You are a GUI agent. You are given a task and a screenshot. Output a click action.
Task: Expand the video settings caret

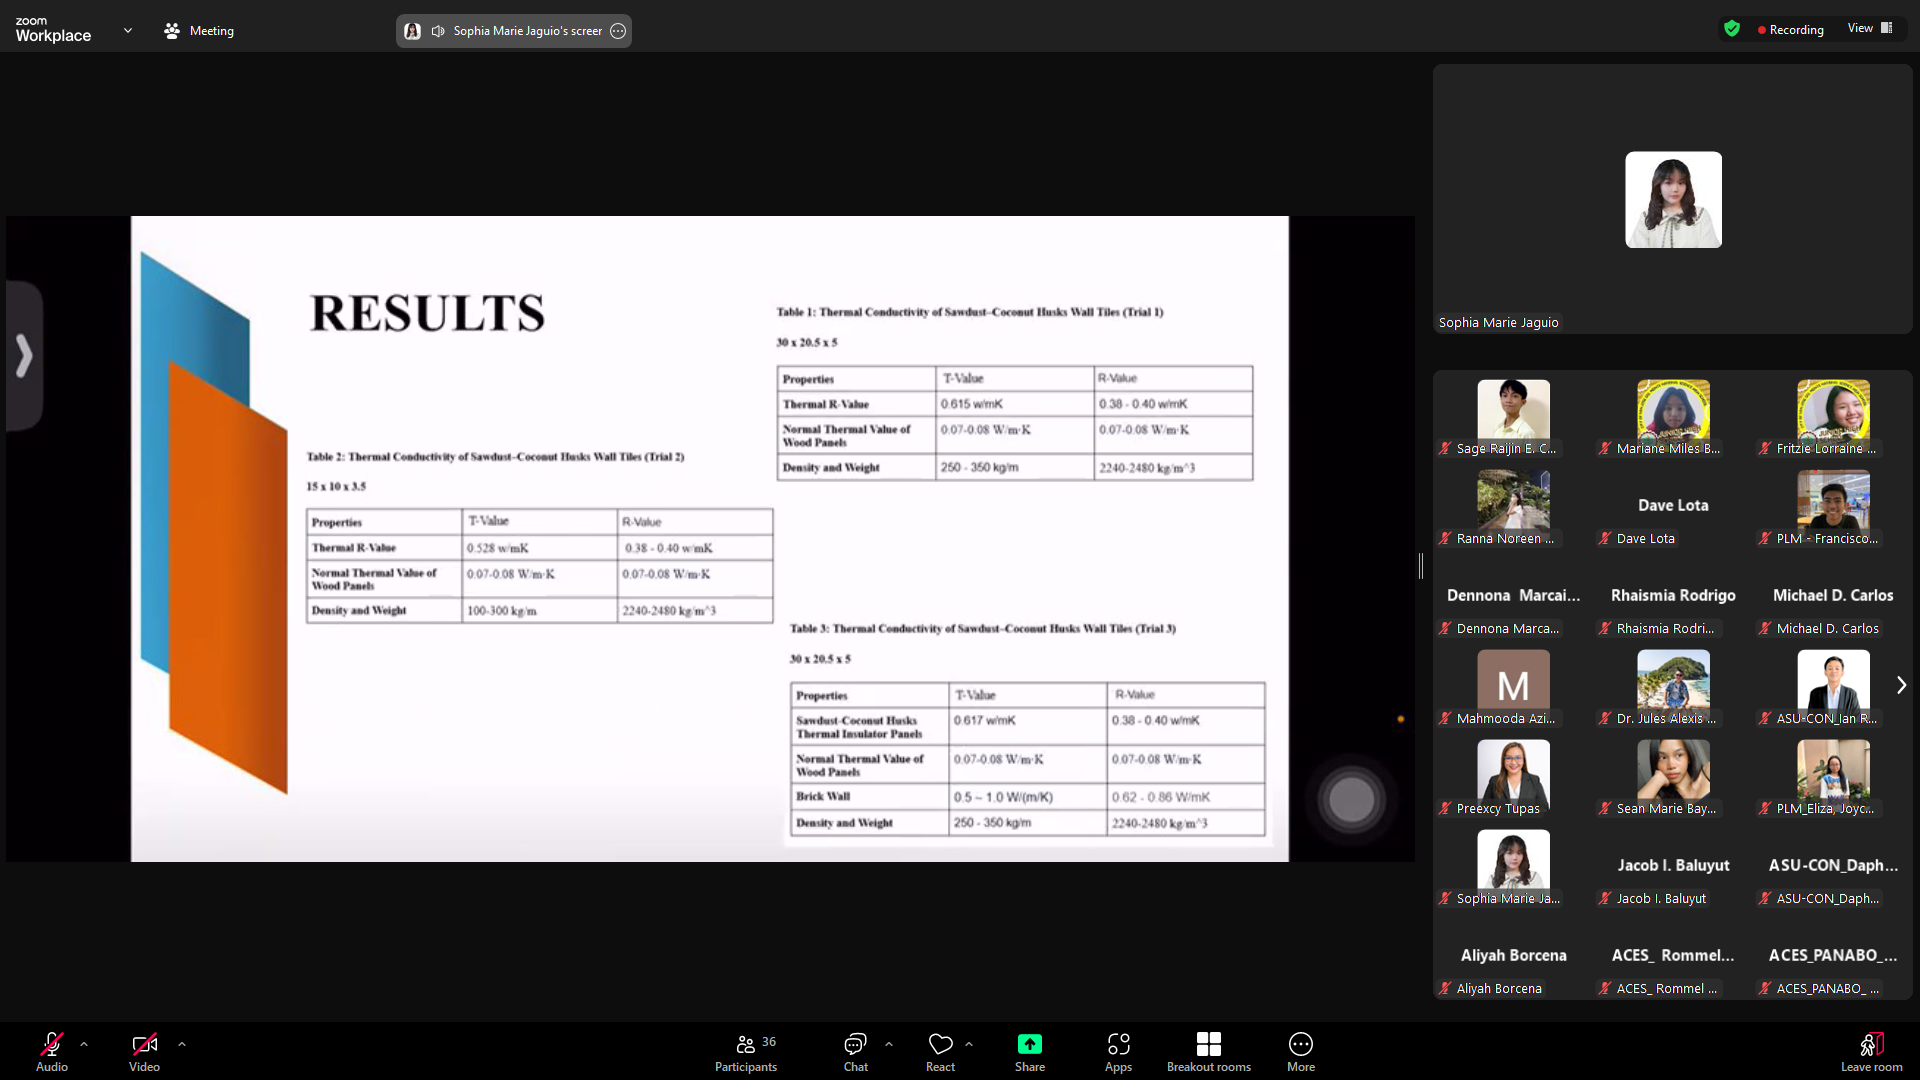pos(182,1044)
